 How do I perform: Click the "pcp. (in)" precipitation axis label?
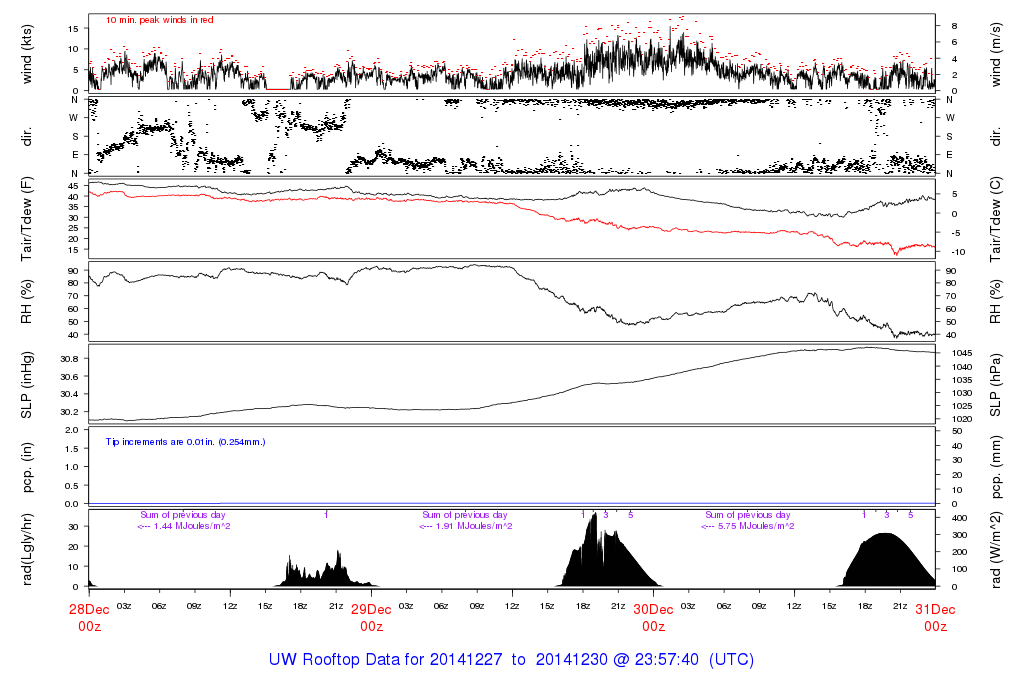point(28,467)
